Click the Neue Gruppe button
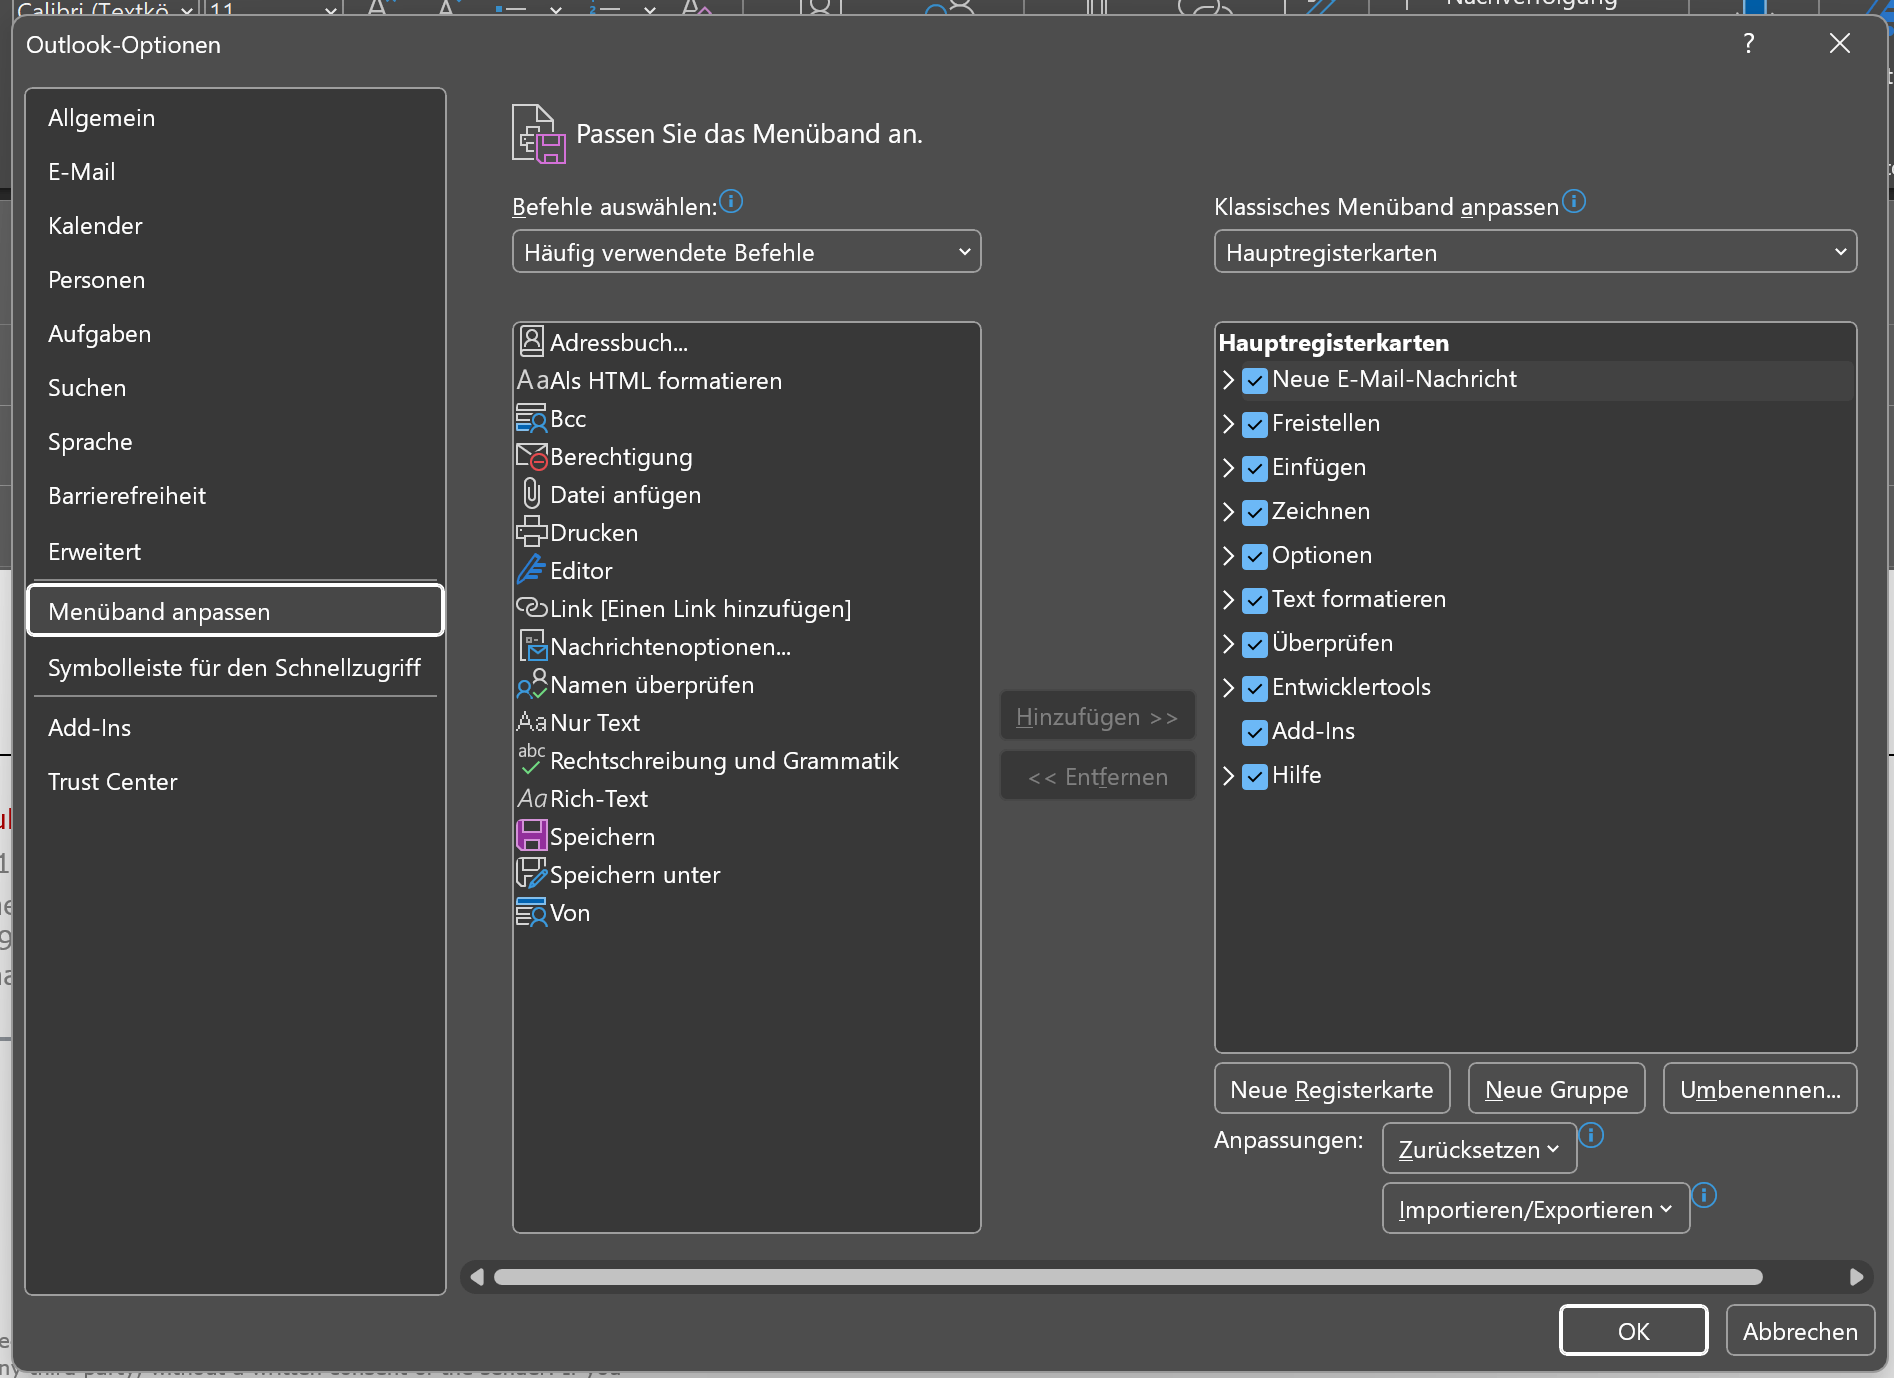 1556,1089
